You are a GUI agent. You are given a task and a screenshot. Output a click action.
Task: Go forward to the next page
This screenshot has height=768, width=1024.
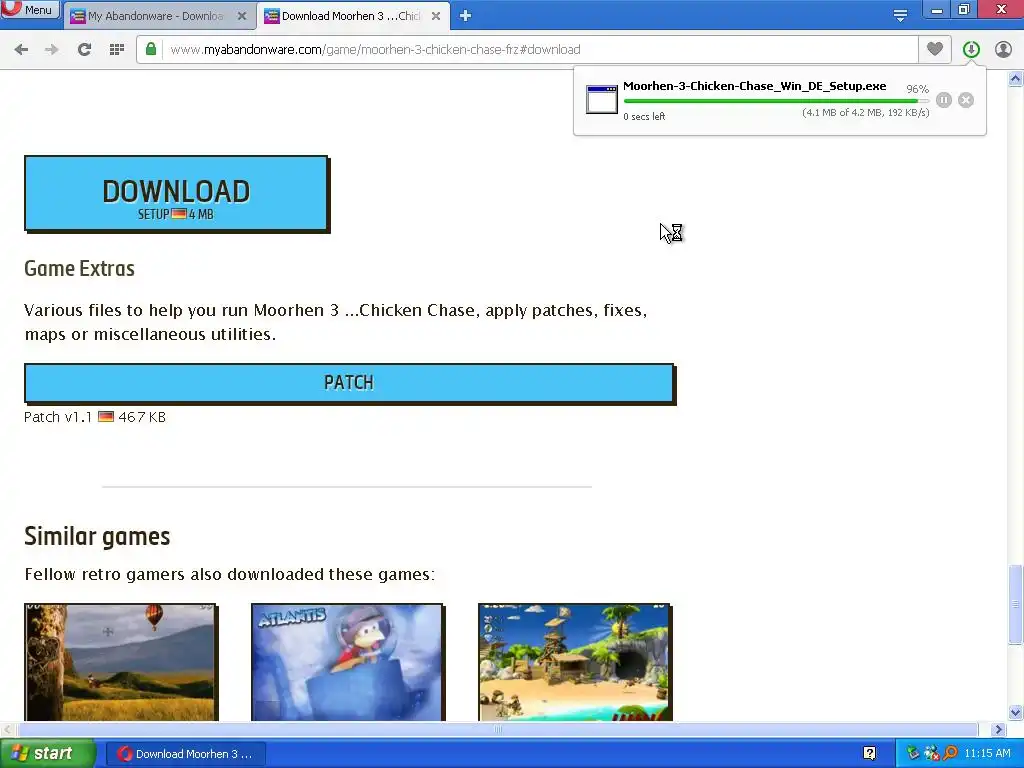52,50
